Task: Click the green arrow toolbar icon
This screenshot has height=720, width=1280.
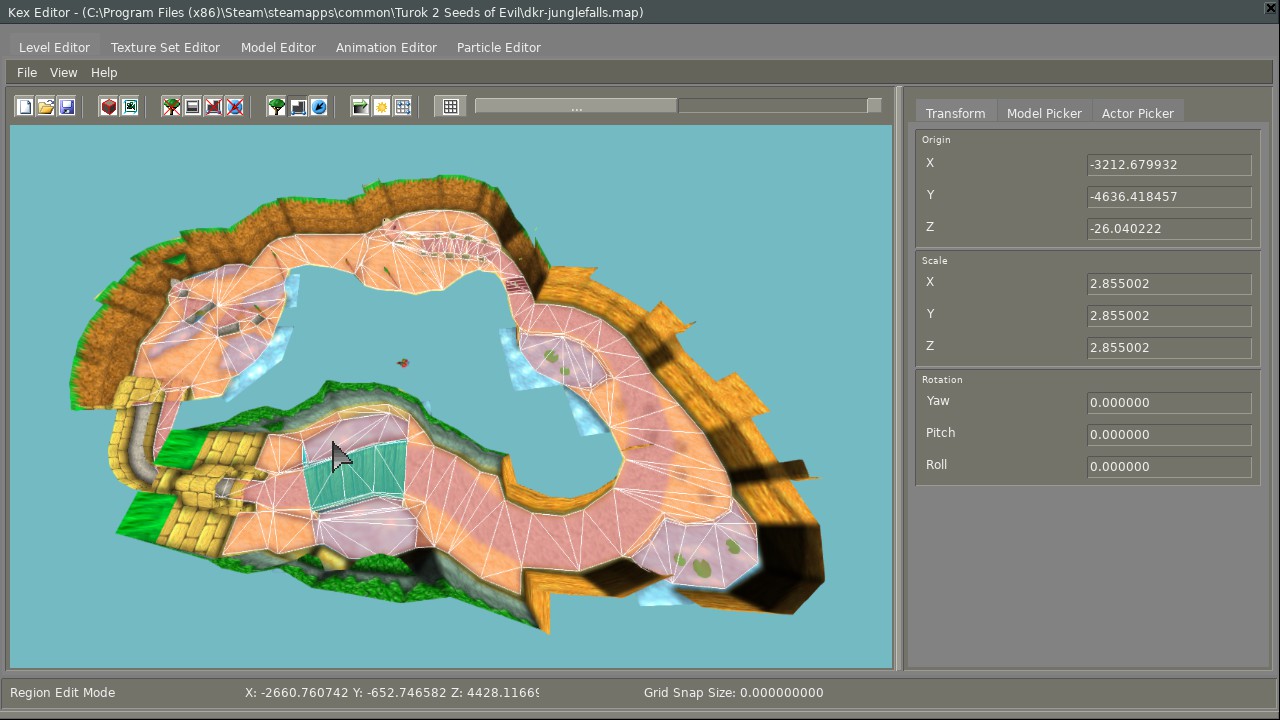Action: point(361,107)
